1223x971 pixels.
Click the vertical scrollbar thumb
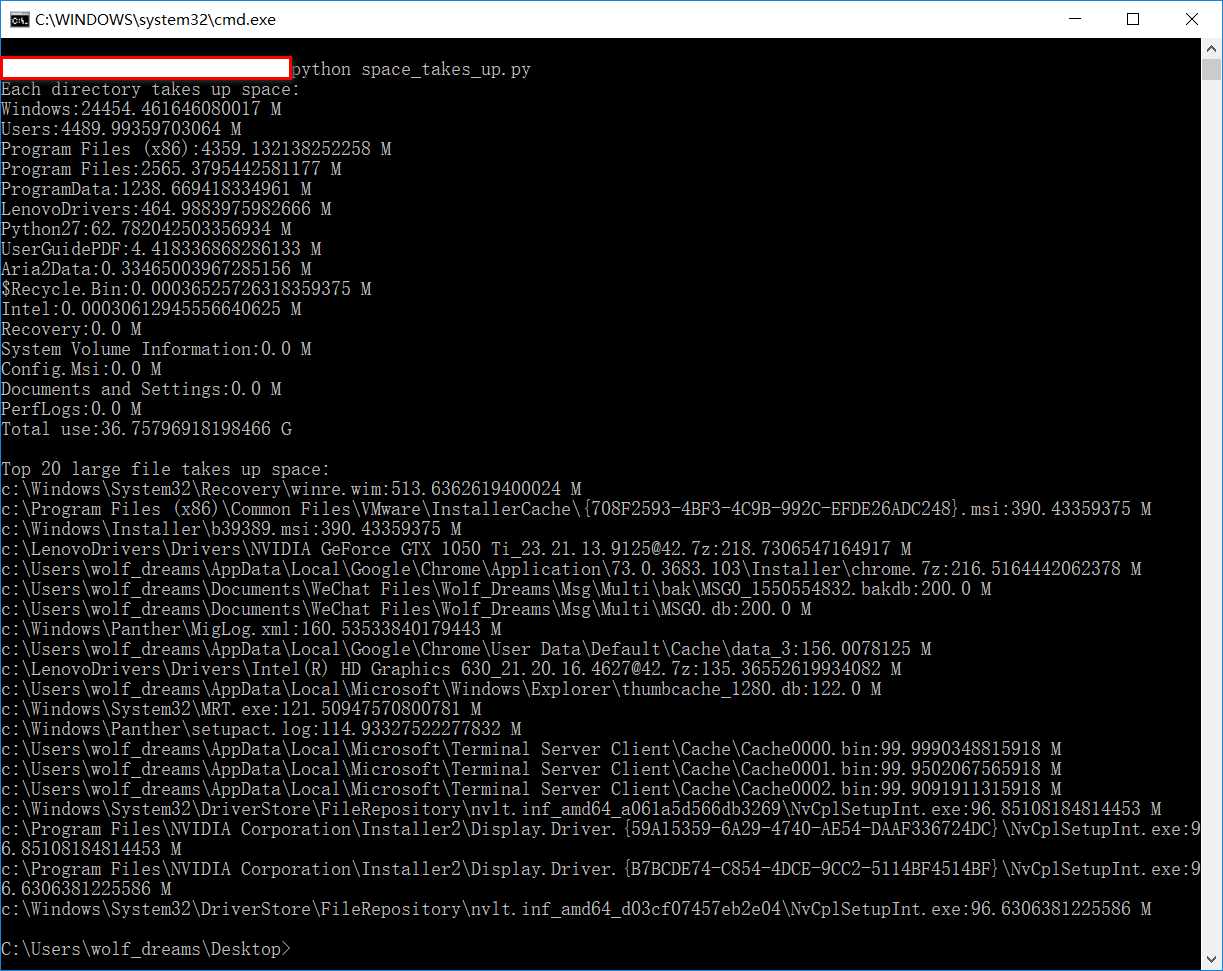tap(1211, 69)
